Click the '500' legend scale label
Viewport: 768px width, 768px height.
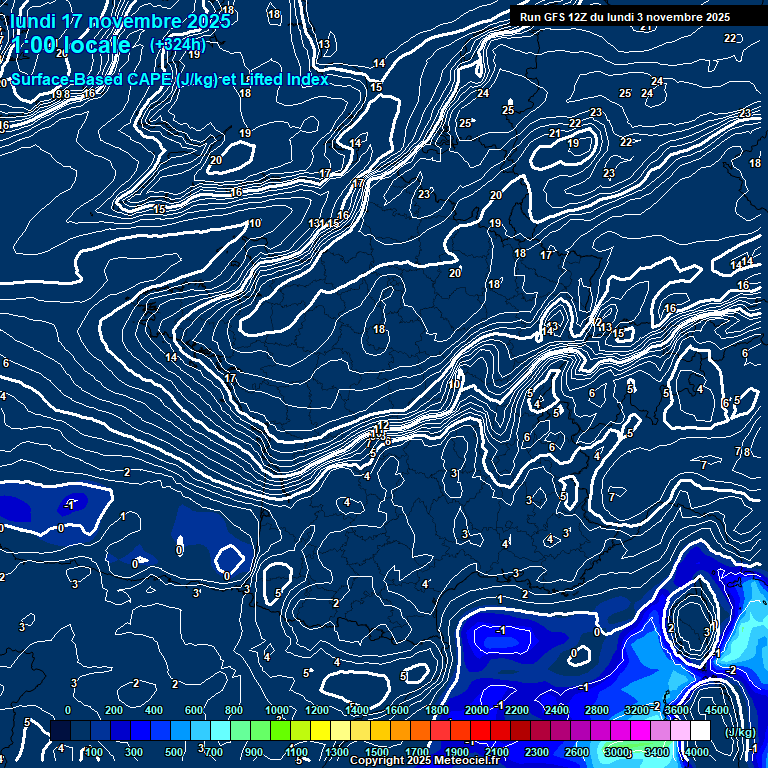click(x=174, y=752)
